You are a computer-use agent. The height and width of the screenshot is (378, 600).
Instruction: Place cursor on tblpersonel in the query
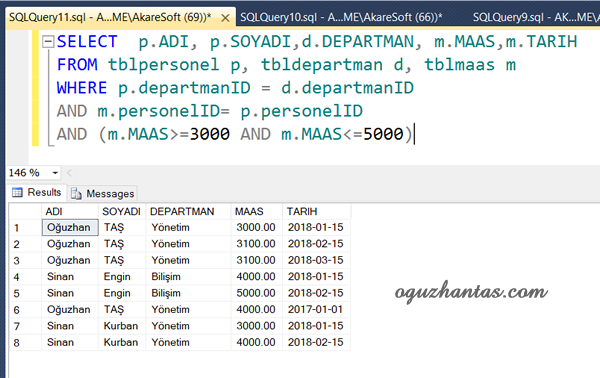[x=163, y=65]
